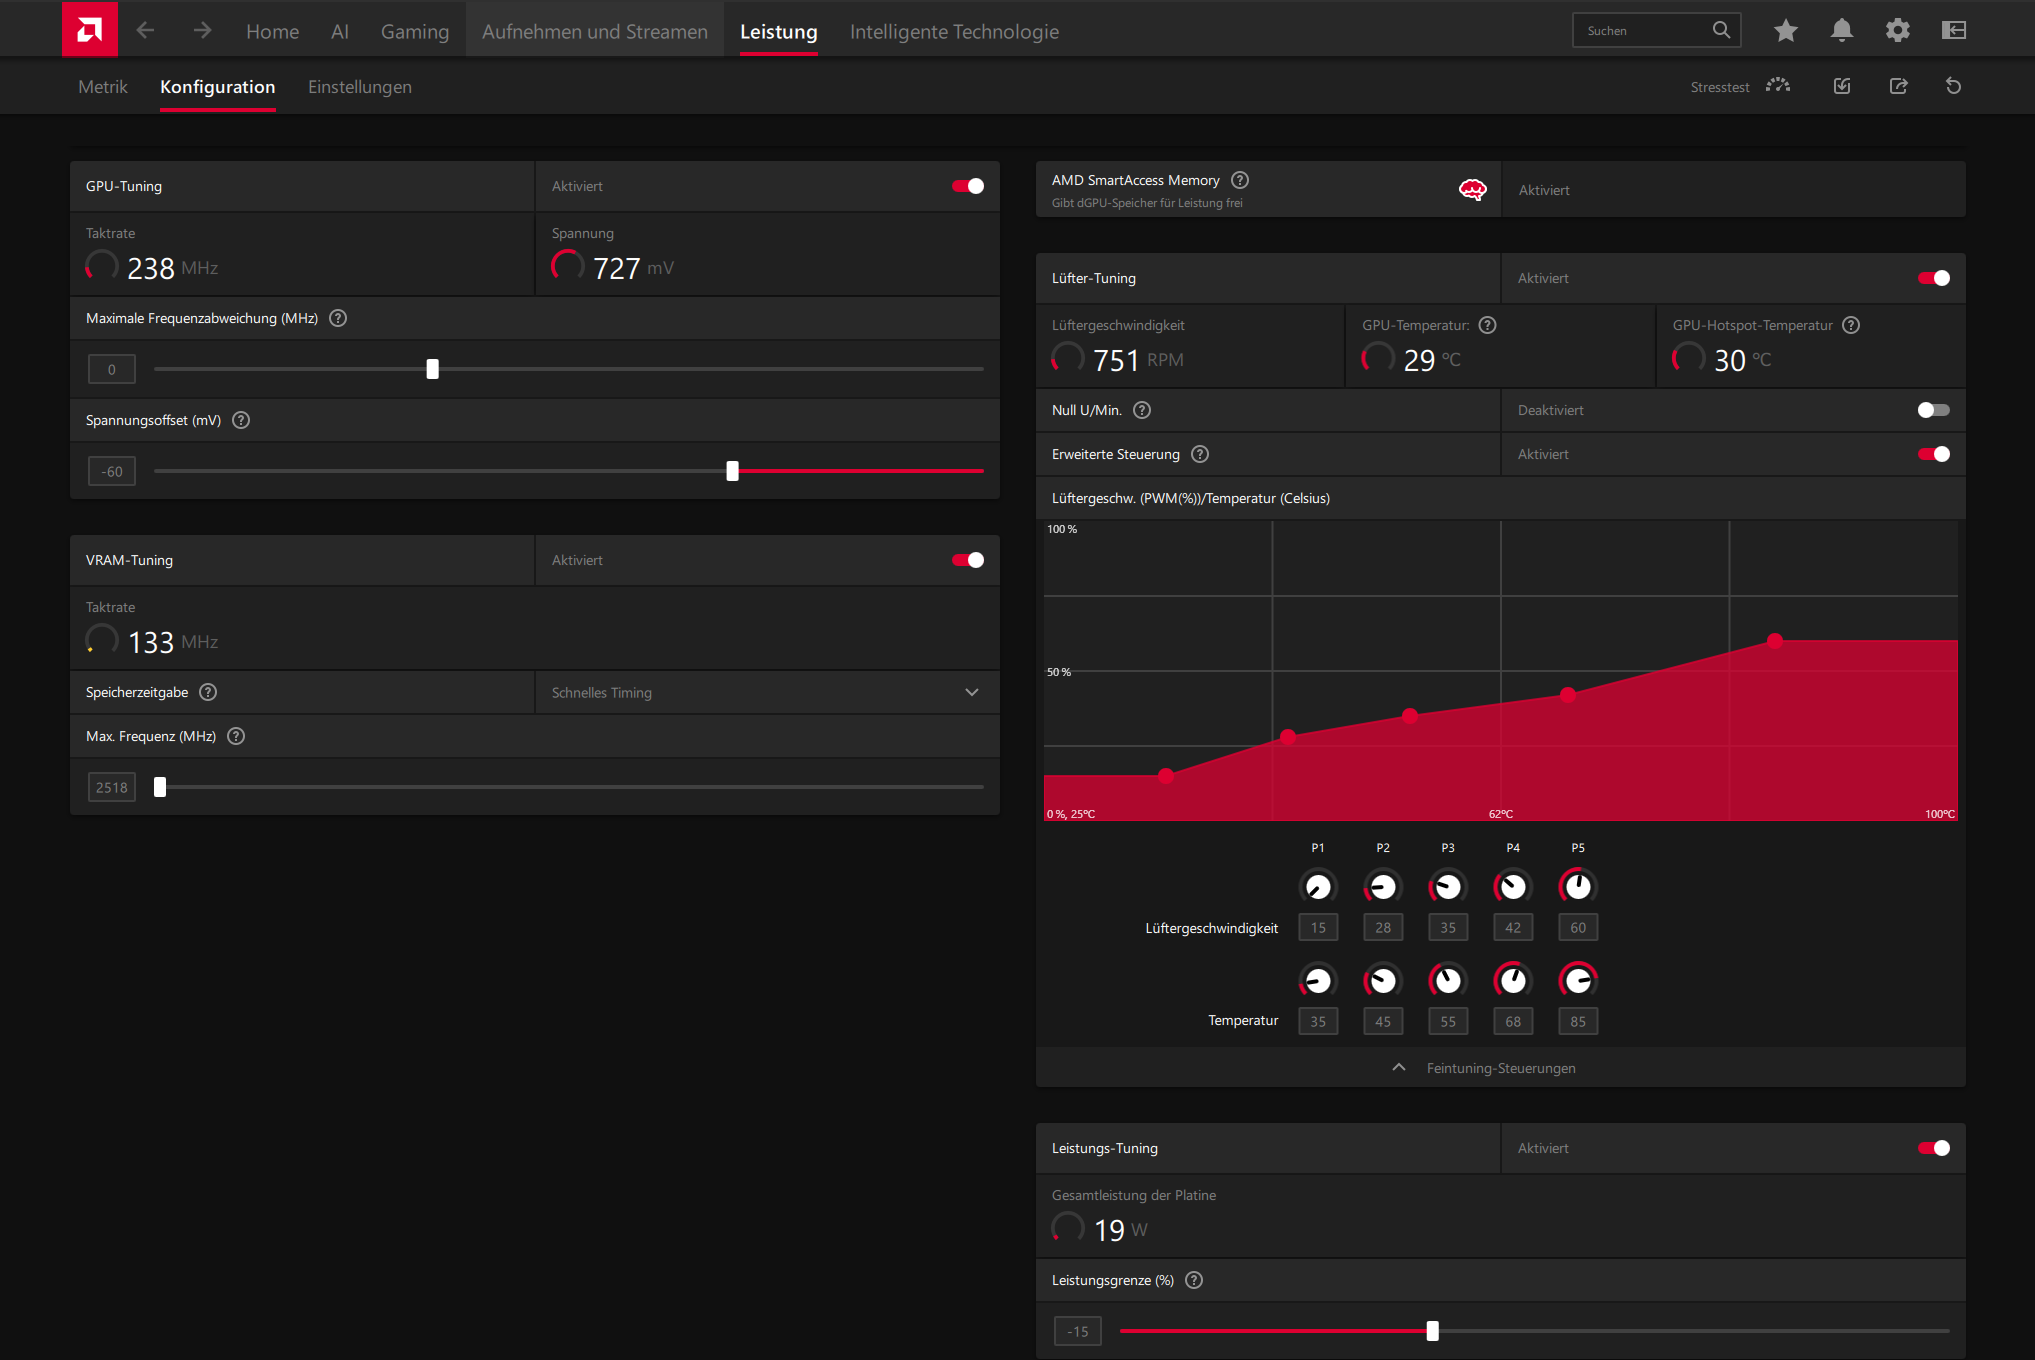
Task: Collapse Feintuning-Steuerungen section
Action: tap(1501, 1068)
